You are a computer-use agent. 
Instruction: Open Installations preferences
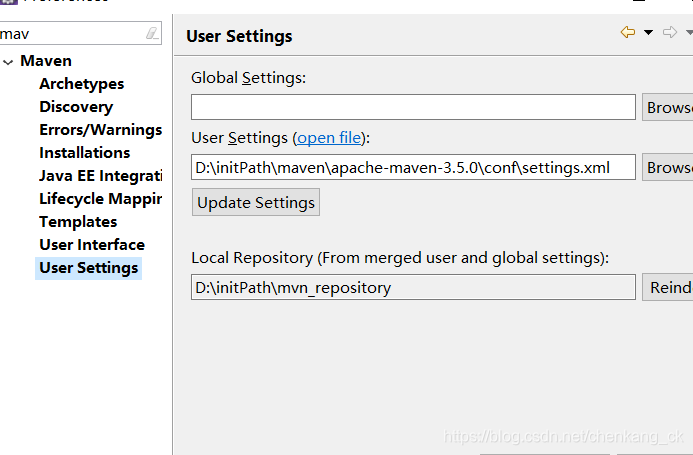84,153
